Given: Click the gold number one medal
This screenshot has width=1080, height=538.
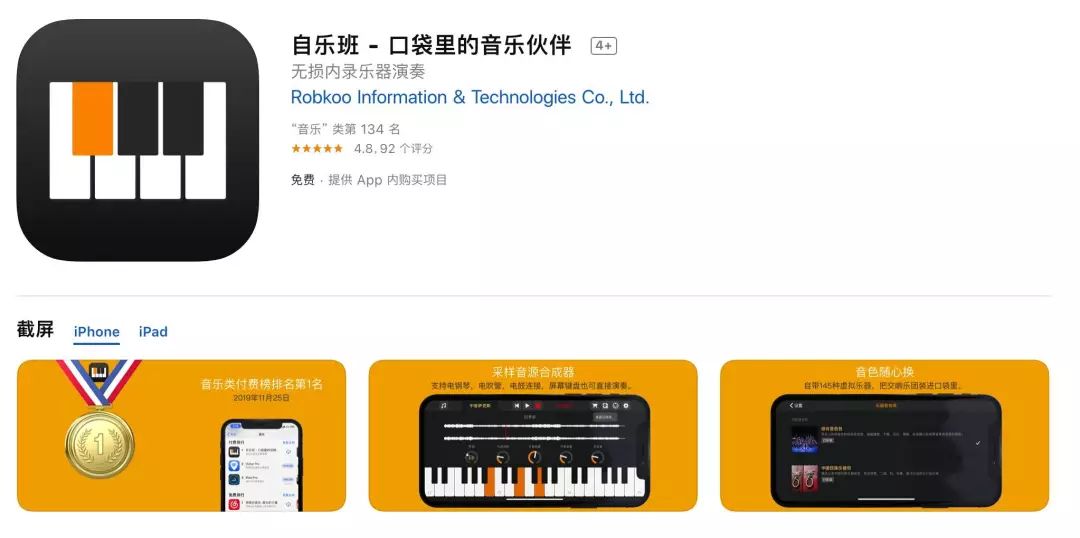Looking at the screenshot, I should [100, 444].
